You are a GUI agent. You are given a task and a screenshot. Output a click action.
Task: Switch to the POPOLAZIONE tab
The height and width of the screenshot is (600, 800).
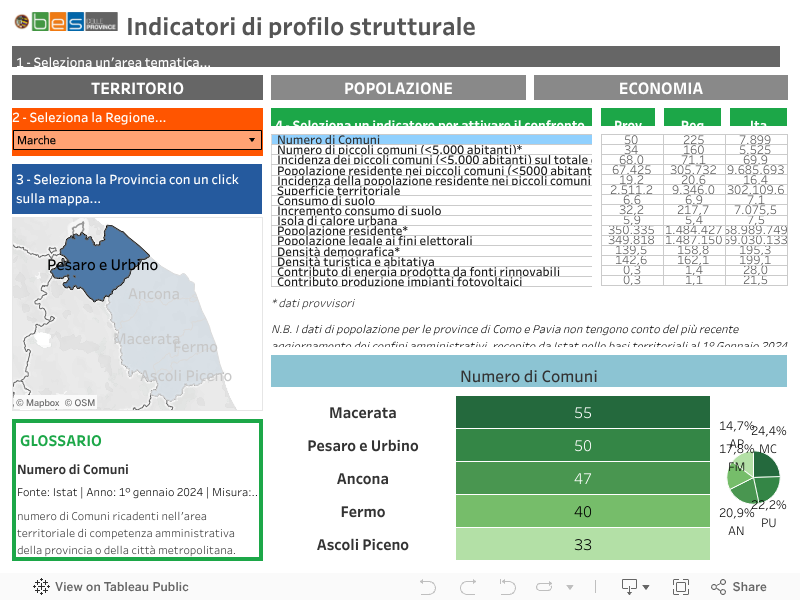398,88
